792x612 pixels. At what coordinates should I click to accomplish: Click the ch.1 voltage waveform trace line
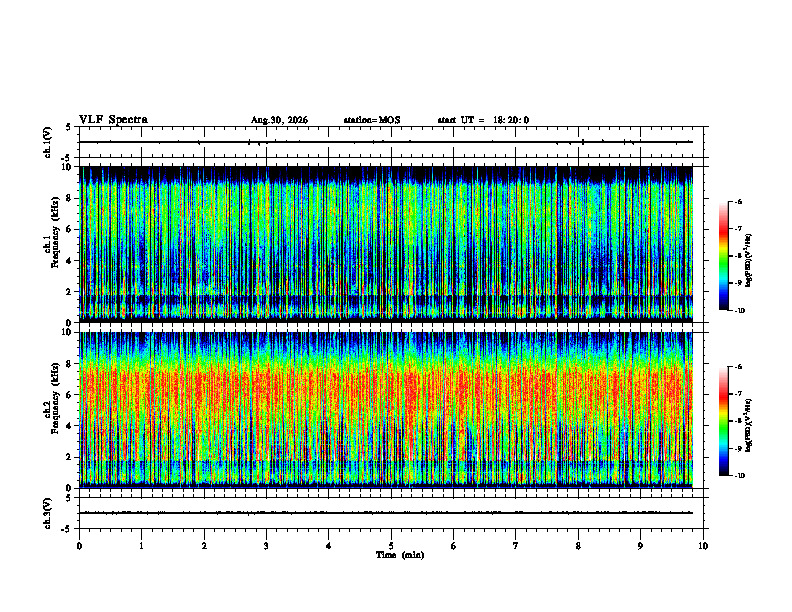tap(386, 142)
